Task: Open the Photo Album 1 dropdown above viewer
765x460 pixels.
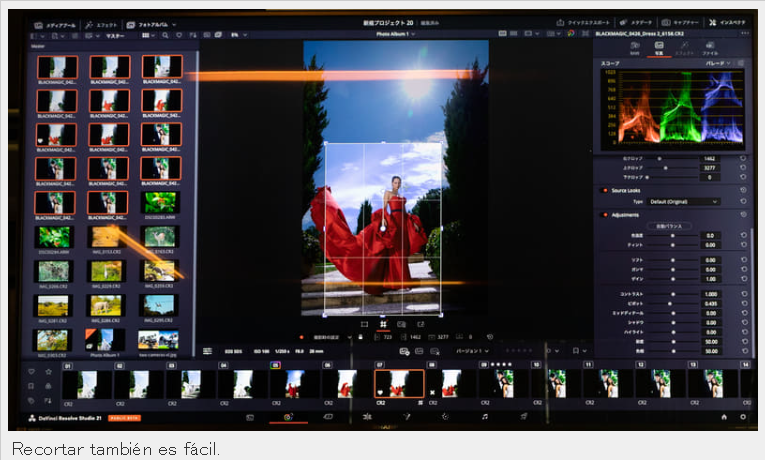Action: pyautogui.click(x=396, y=34)
